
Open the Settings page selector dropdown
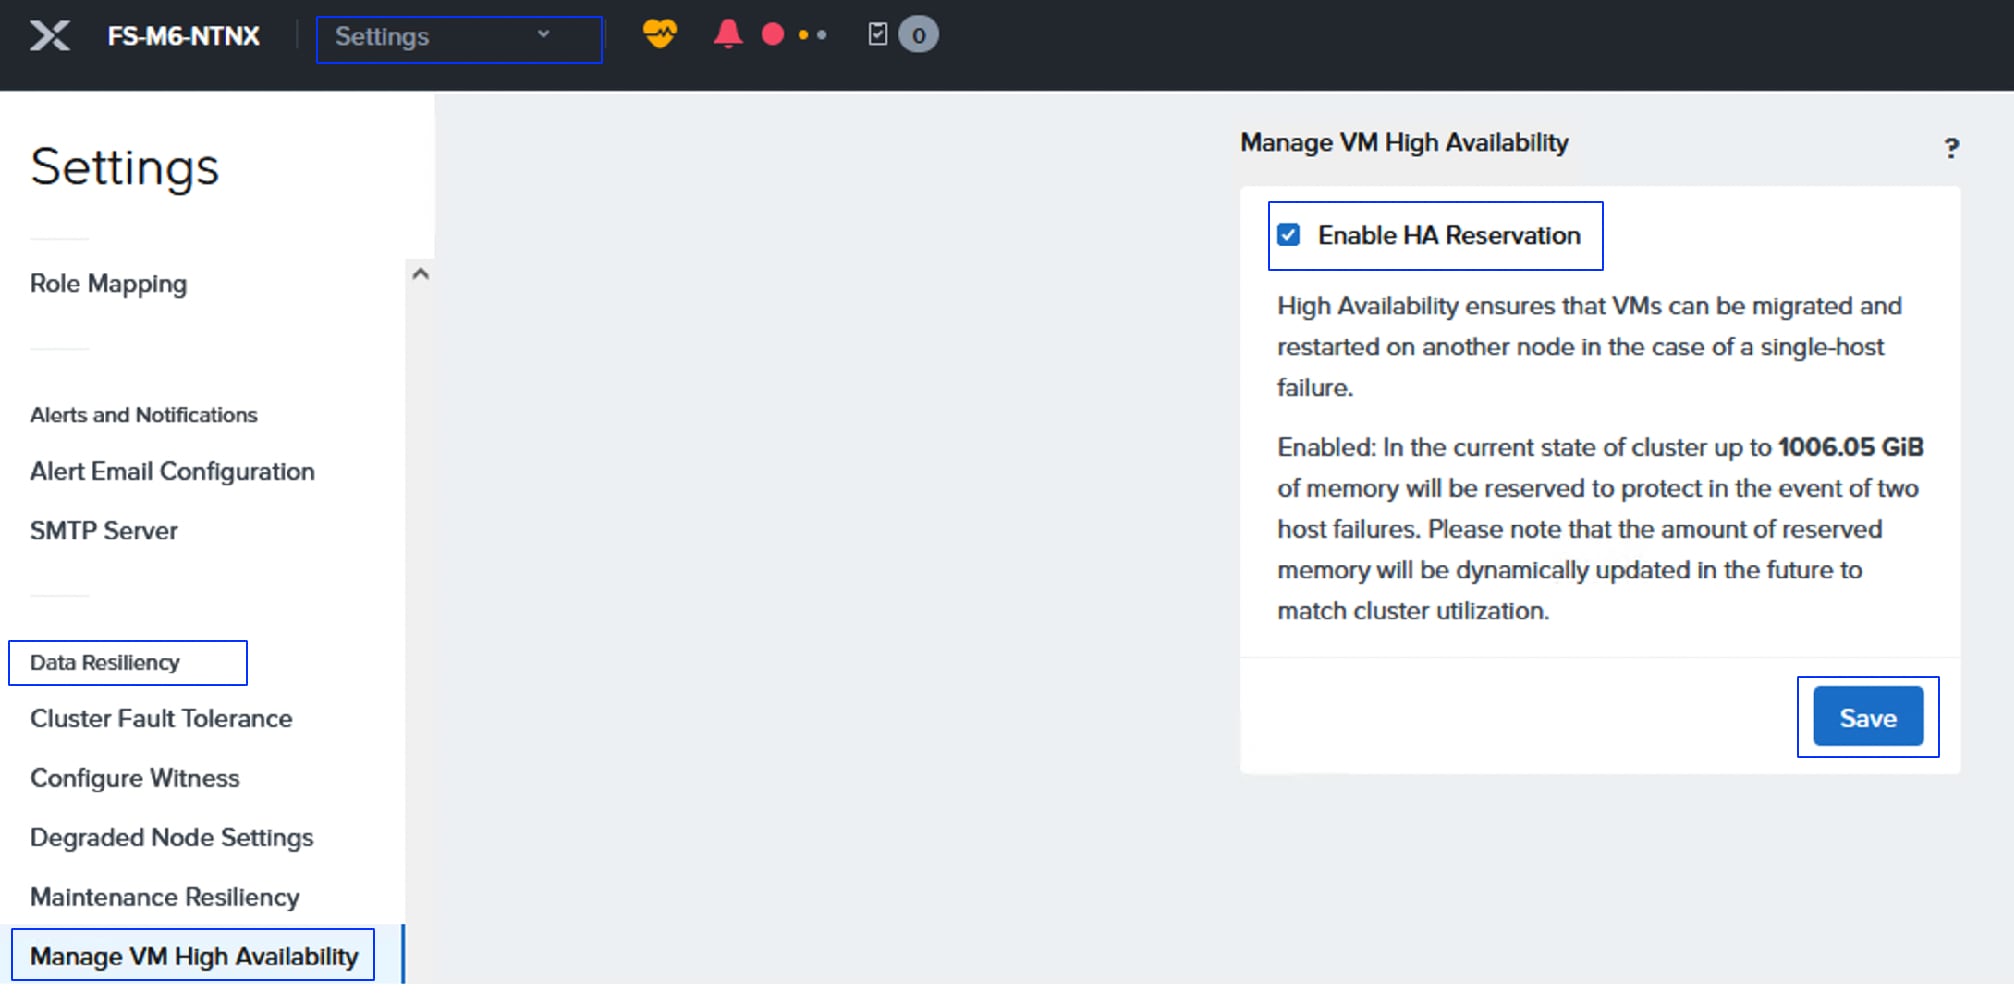(458, 38)
